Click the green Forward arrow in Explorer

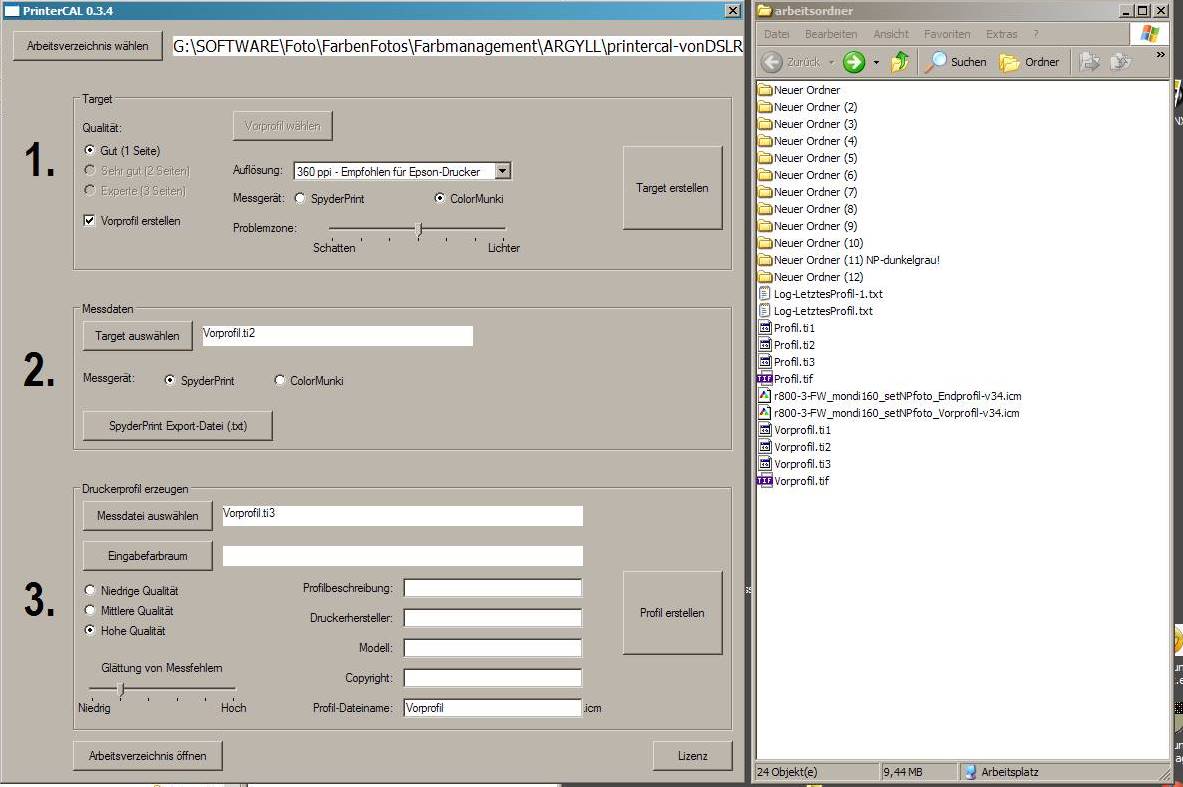[853, 62]
